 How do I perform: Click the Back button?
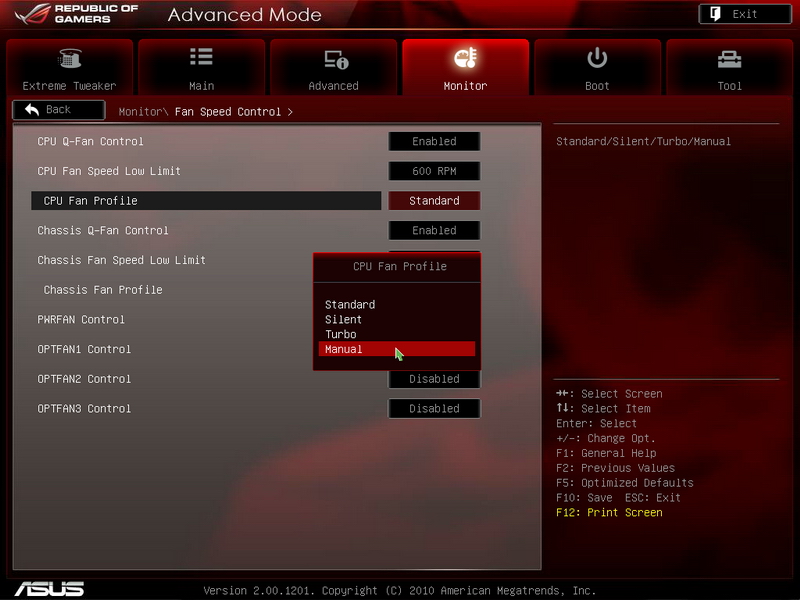pos(59,110)
